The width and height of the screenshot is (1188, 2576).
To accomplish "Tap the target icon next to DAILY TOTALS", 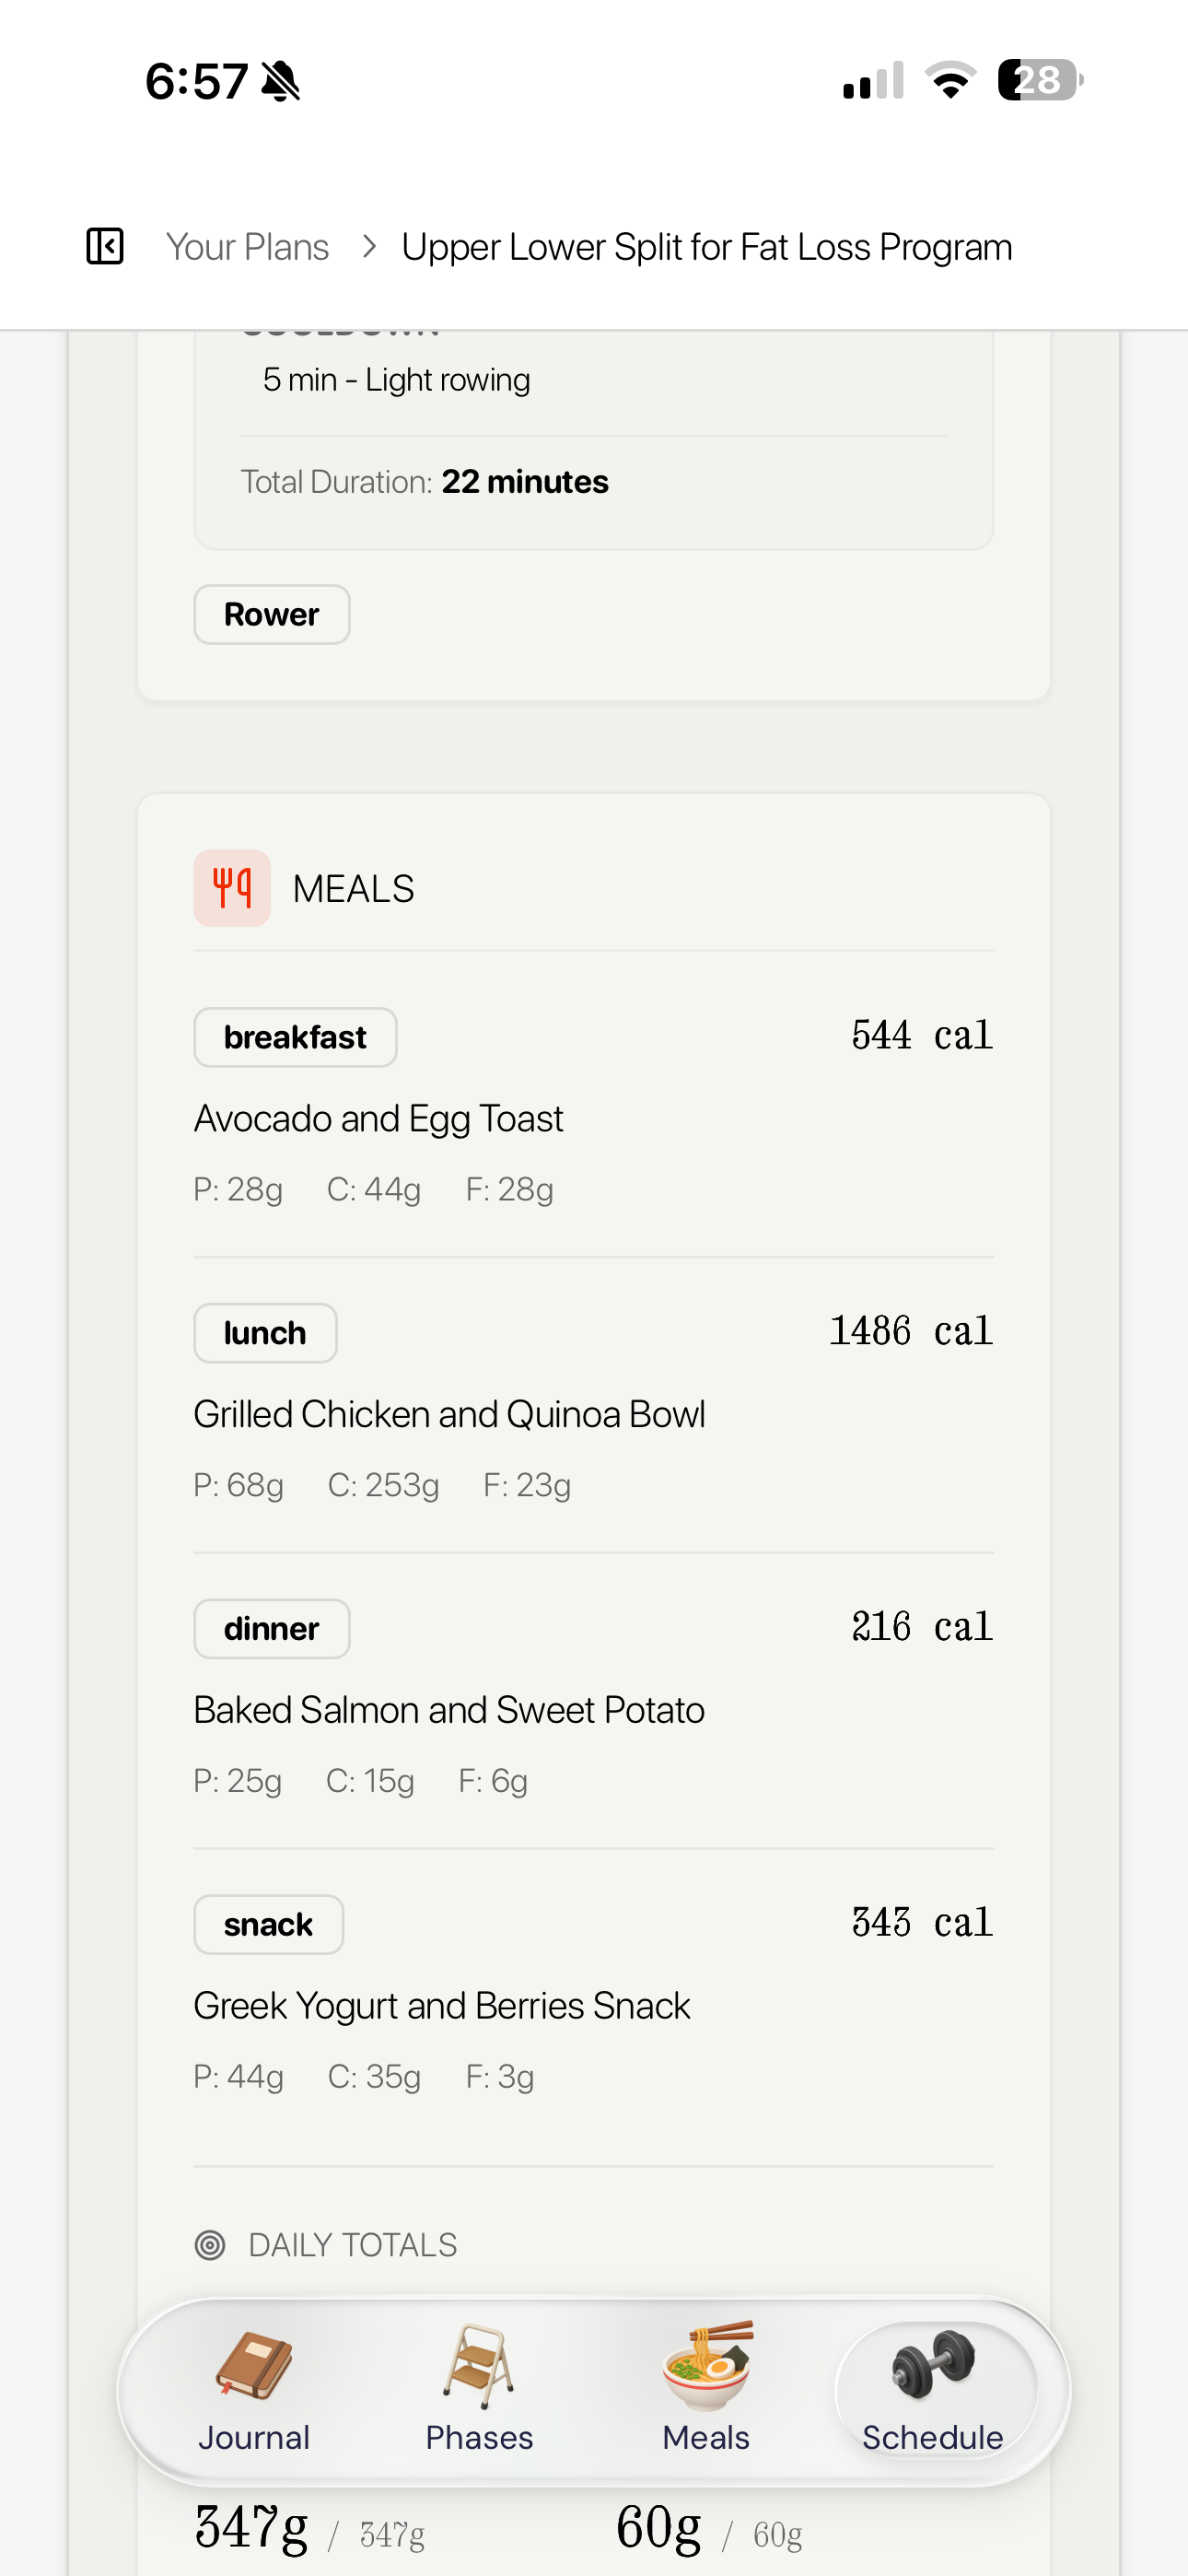I will 210,2244.
